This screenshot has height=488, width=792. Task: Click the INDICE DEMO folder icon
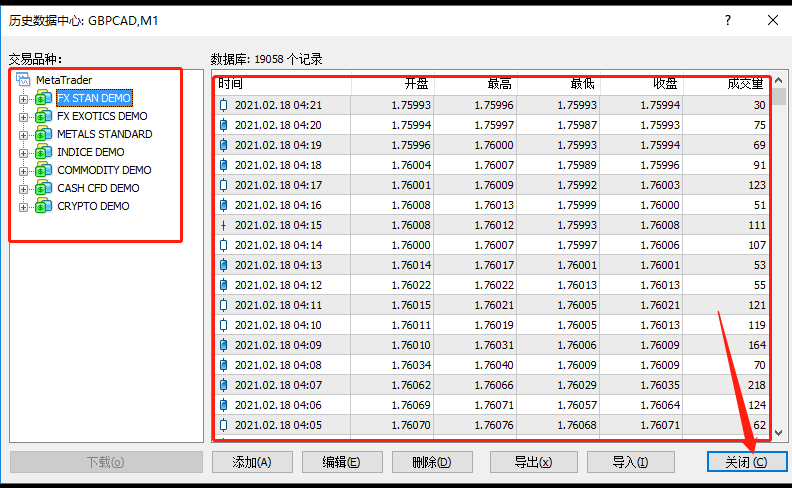tap(43, 152)
